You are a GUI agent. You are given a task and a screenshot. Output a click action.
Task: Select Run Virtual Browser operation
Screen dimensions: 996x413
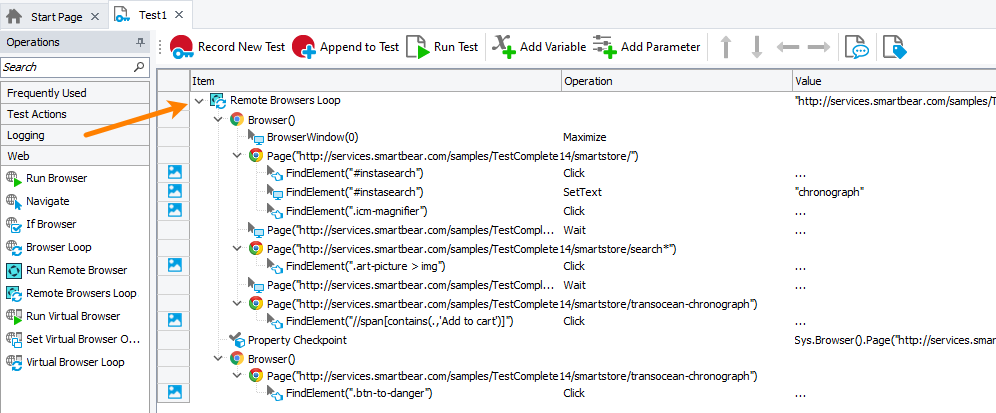(x=64, y=316)
